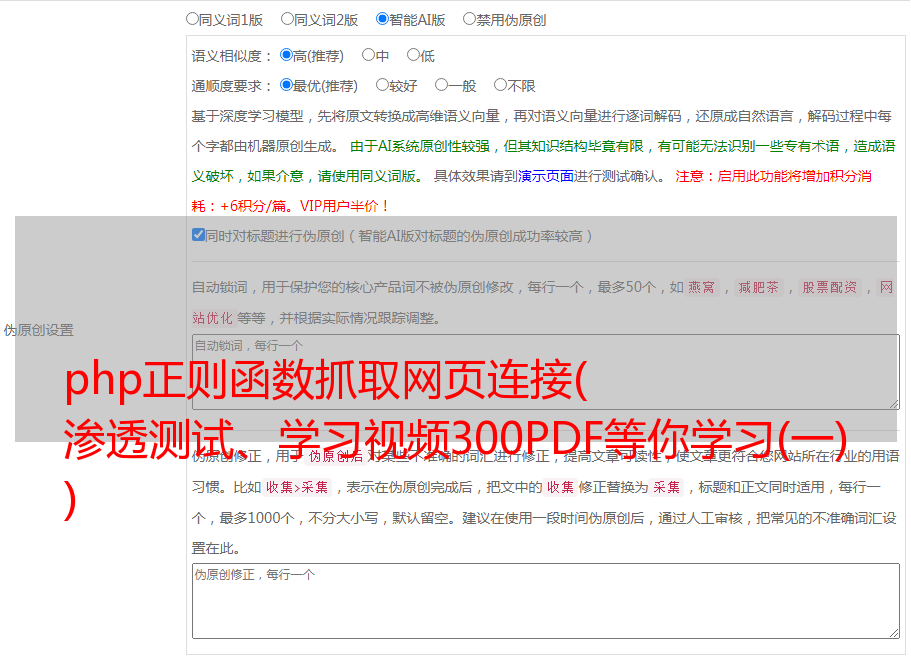Select the 同义词2版 radio option
This screenshot has height=658, width=911.
tap(287, 19)
